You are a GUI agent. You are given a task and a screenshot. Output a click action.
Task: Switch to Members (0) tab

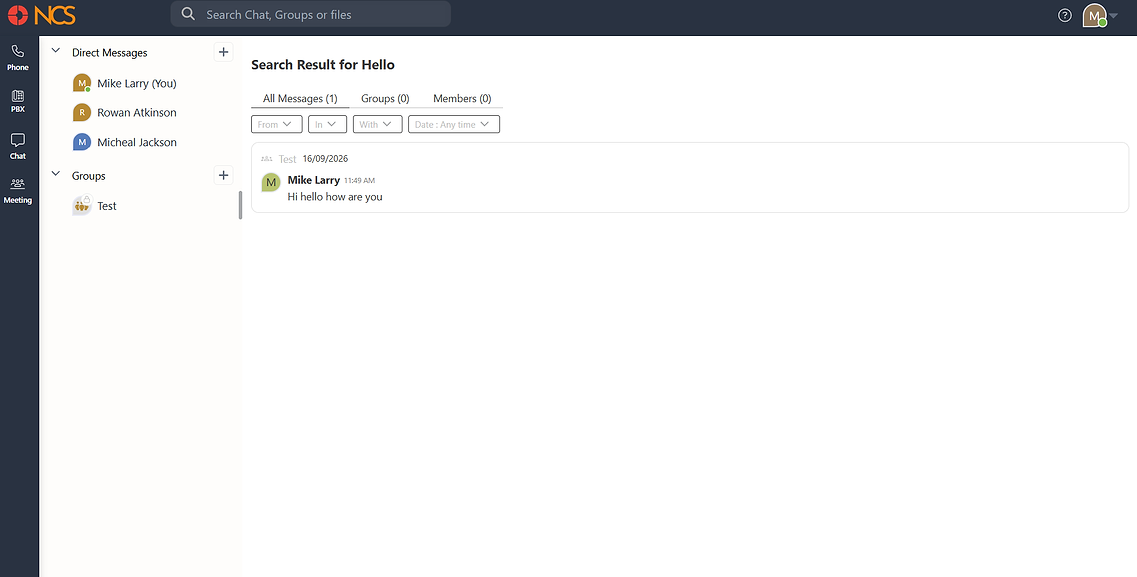462,99
